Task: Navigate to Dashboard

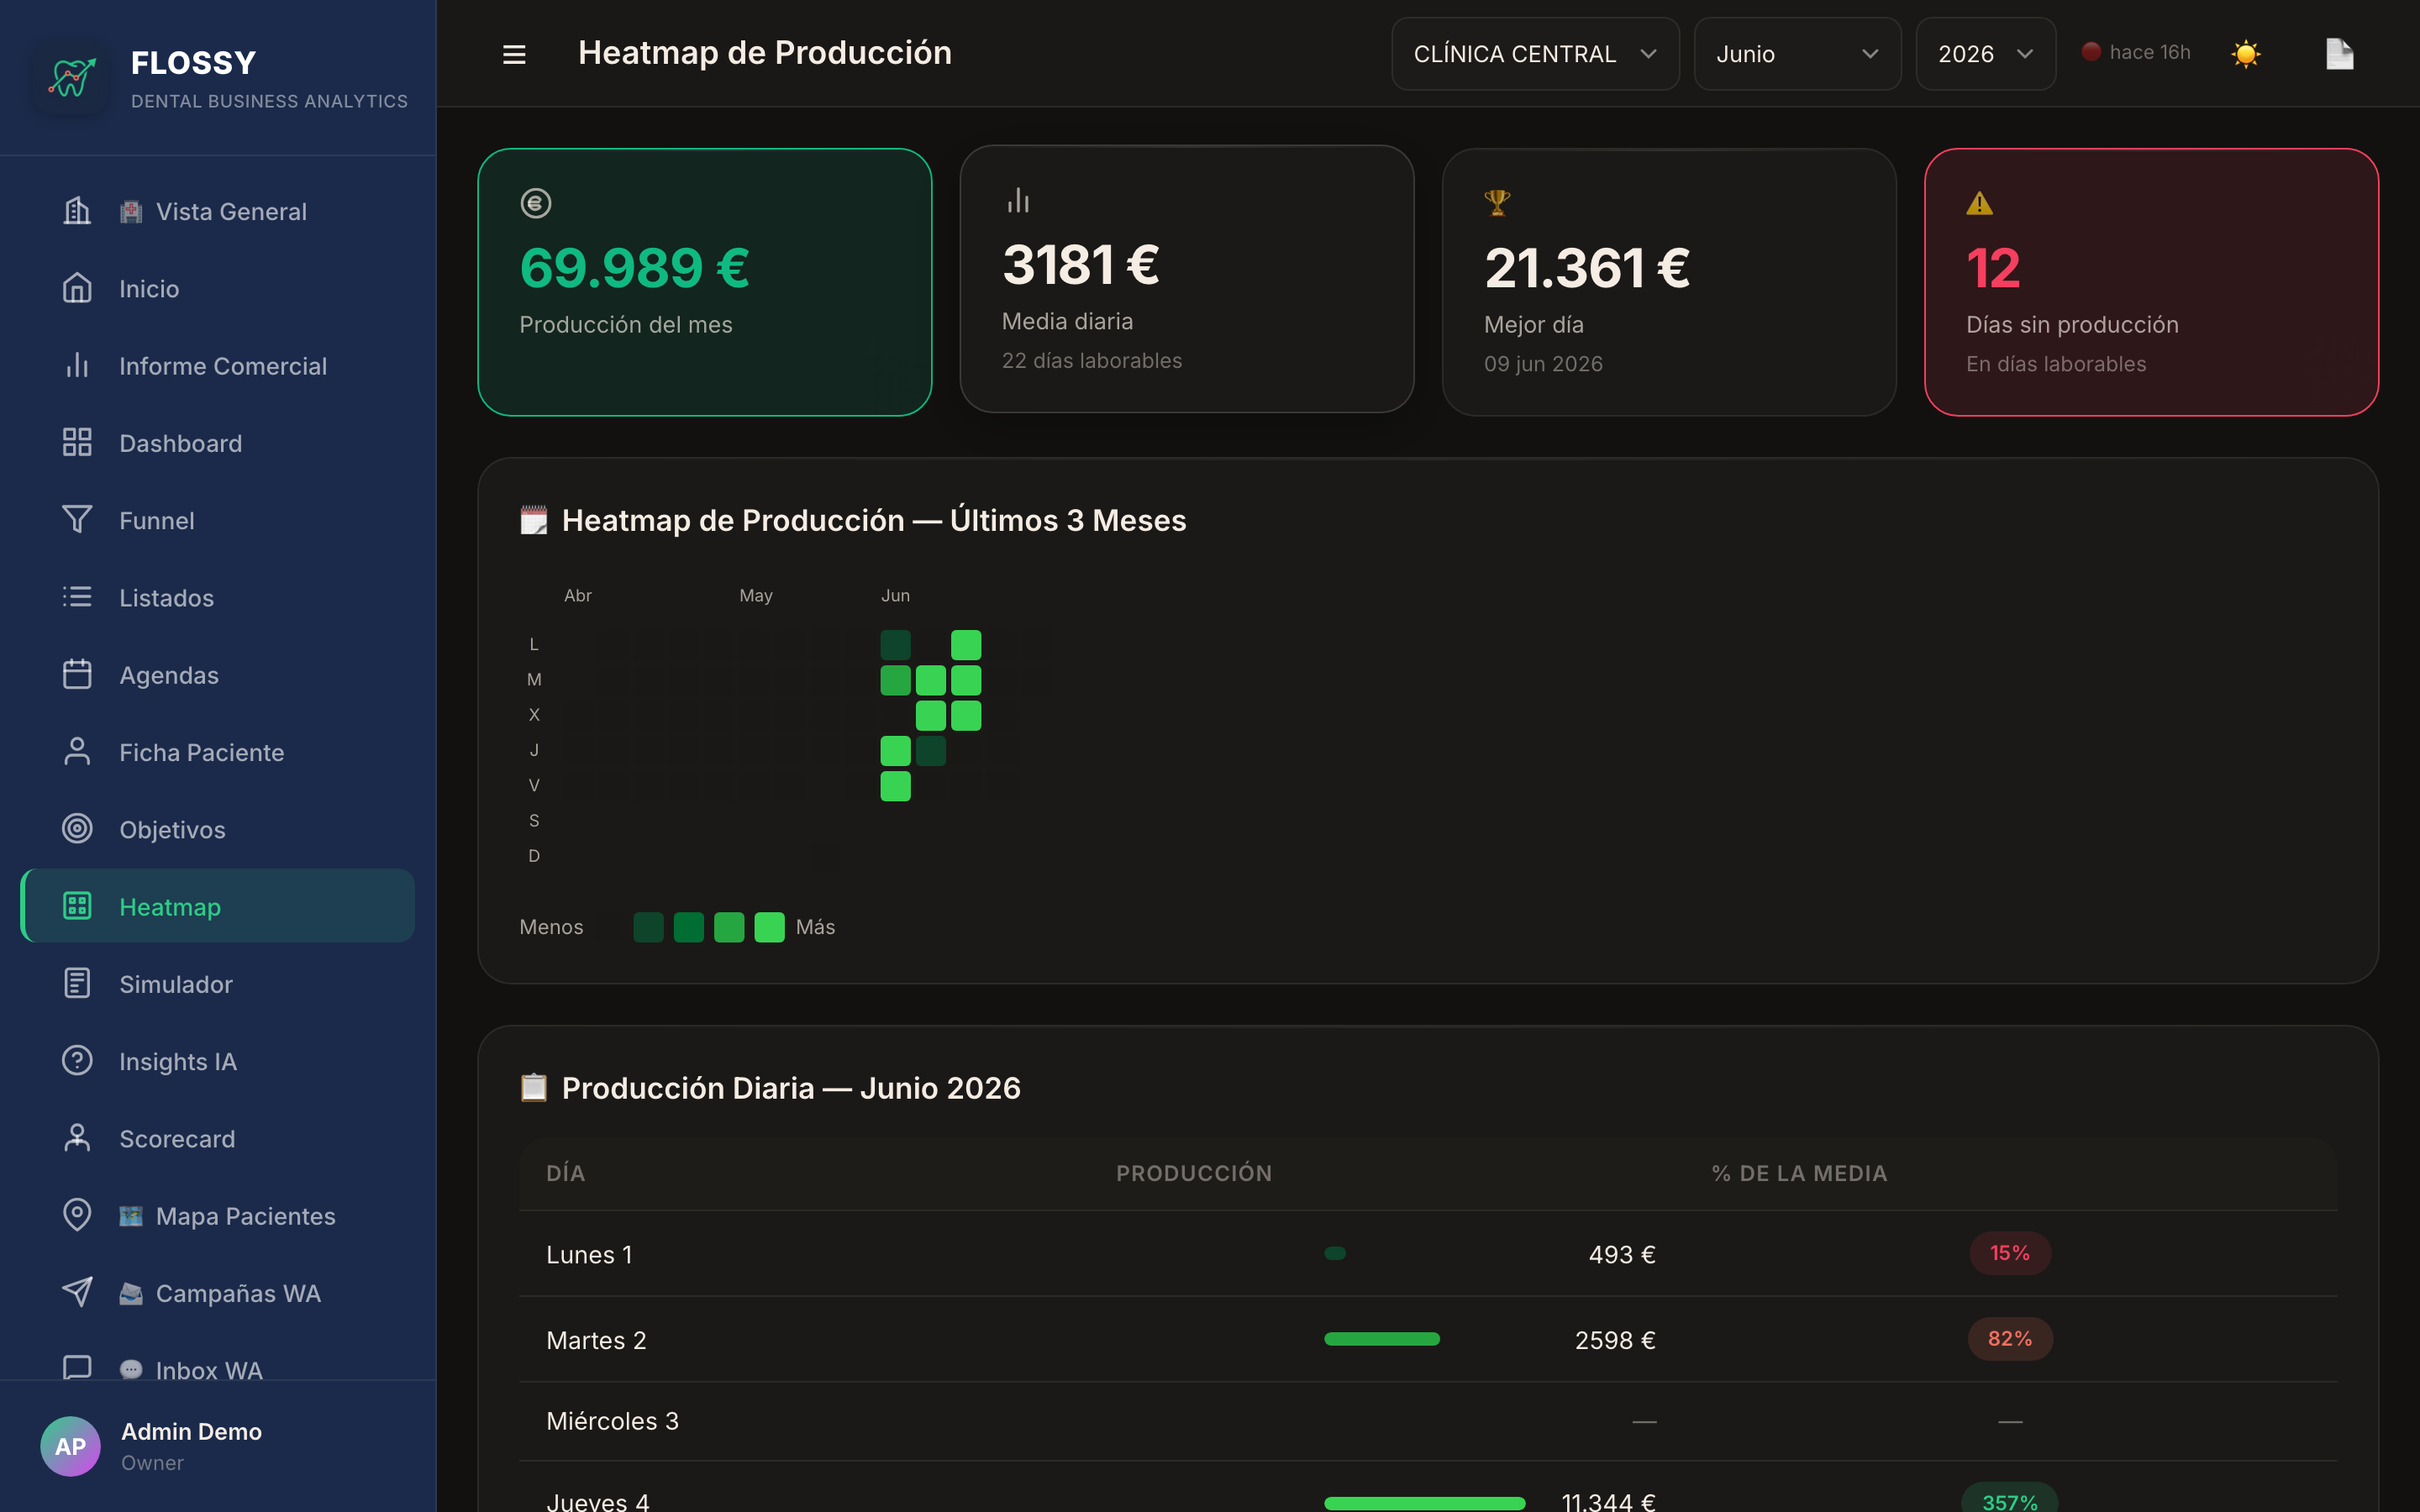Action: (x=217, y=442)
